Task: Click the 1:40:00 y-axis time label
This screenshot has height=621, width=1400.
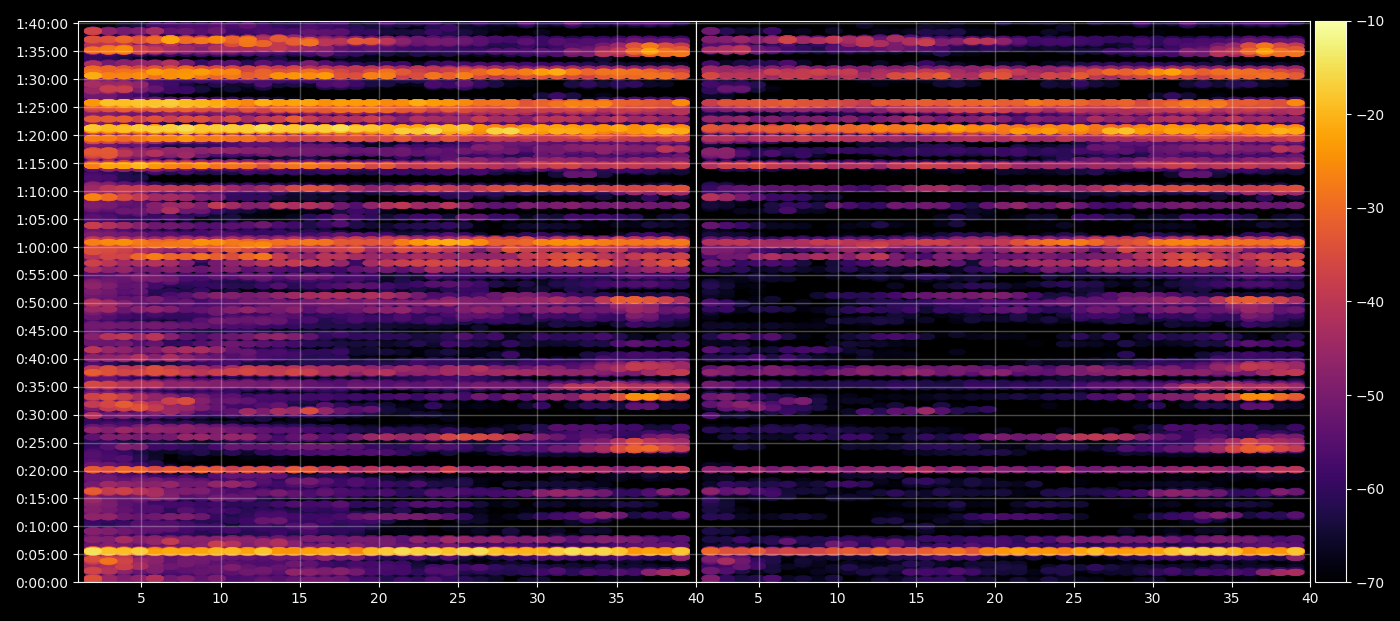Action: (43, 24)
